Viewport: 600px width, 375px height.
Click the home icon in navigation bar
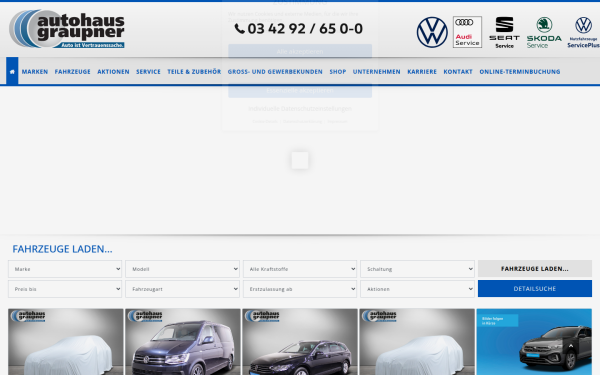pos(12,71)
